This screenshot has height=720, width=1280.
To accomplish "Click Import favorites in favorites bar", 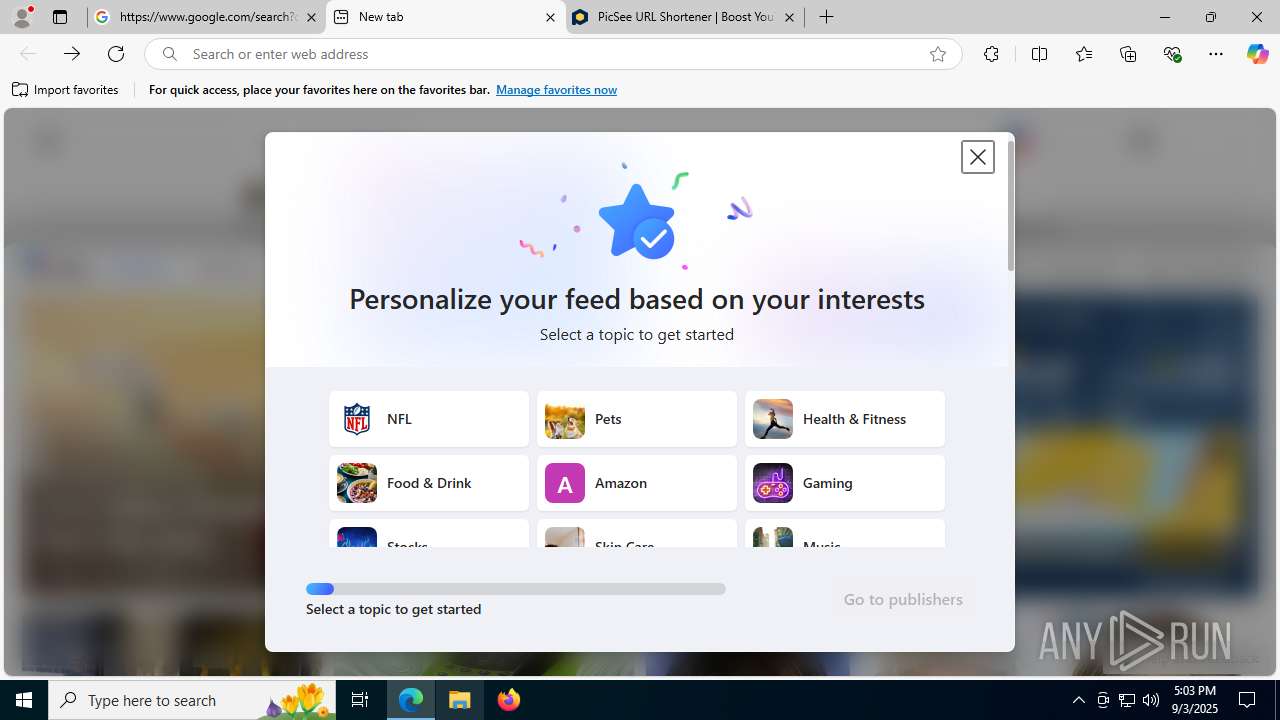I will pos(65,90).
